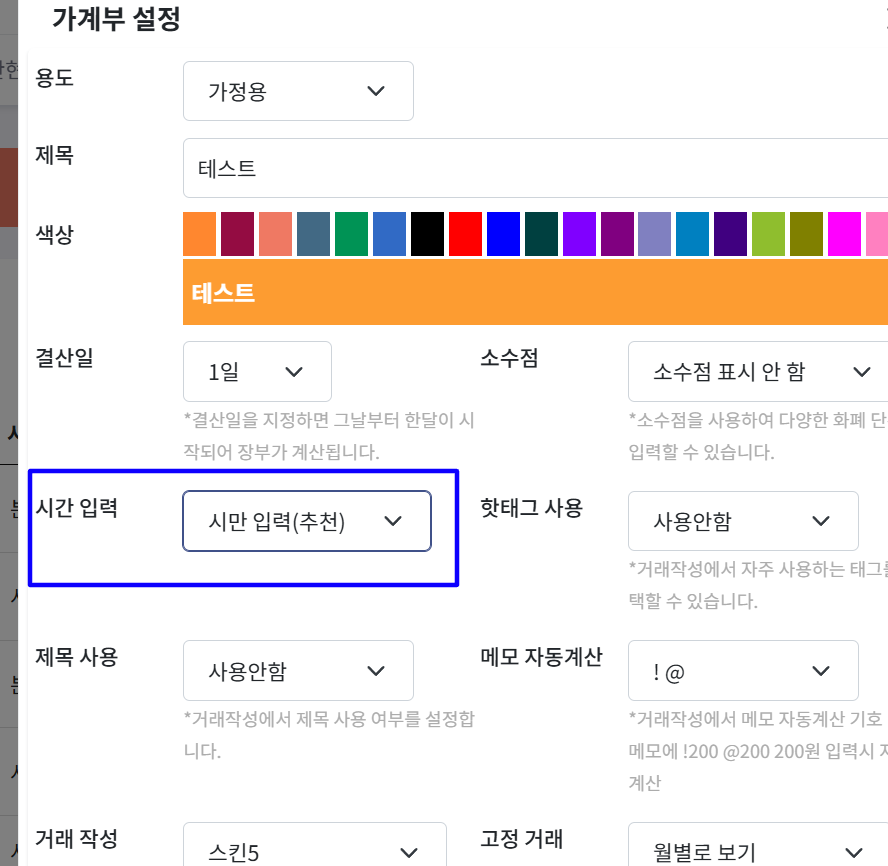Pick the olive color swatch
888x866 pixels.
pyautogui.click(x=807, y=233)
